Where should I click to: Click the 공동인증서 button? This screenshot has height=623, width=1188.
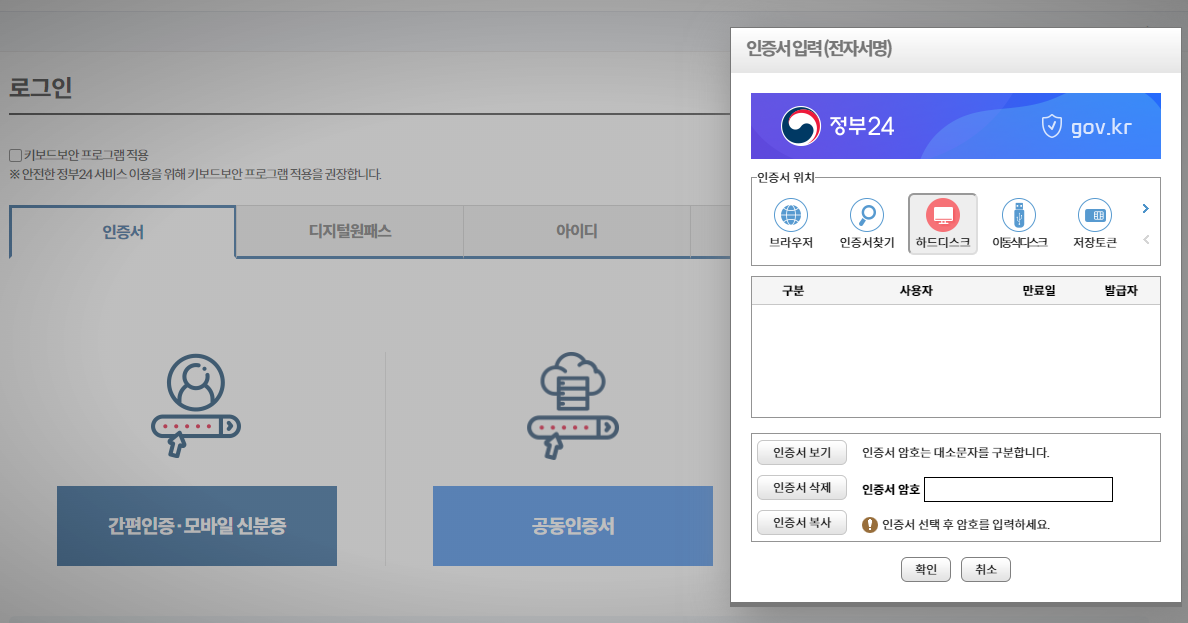(x=573, y=526)
